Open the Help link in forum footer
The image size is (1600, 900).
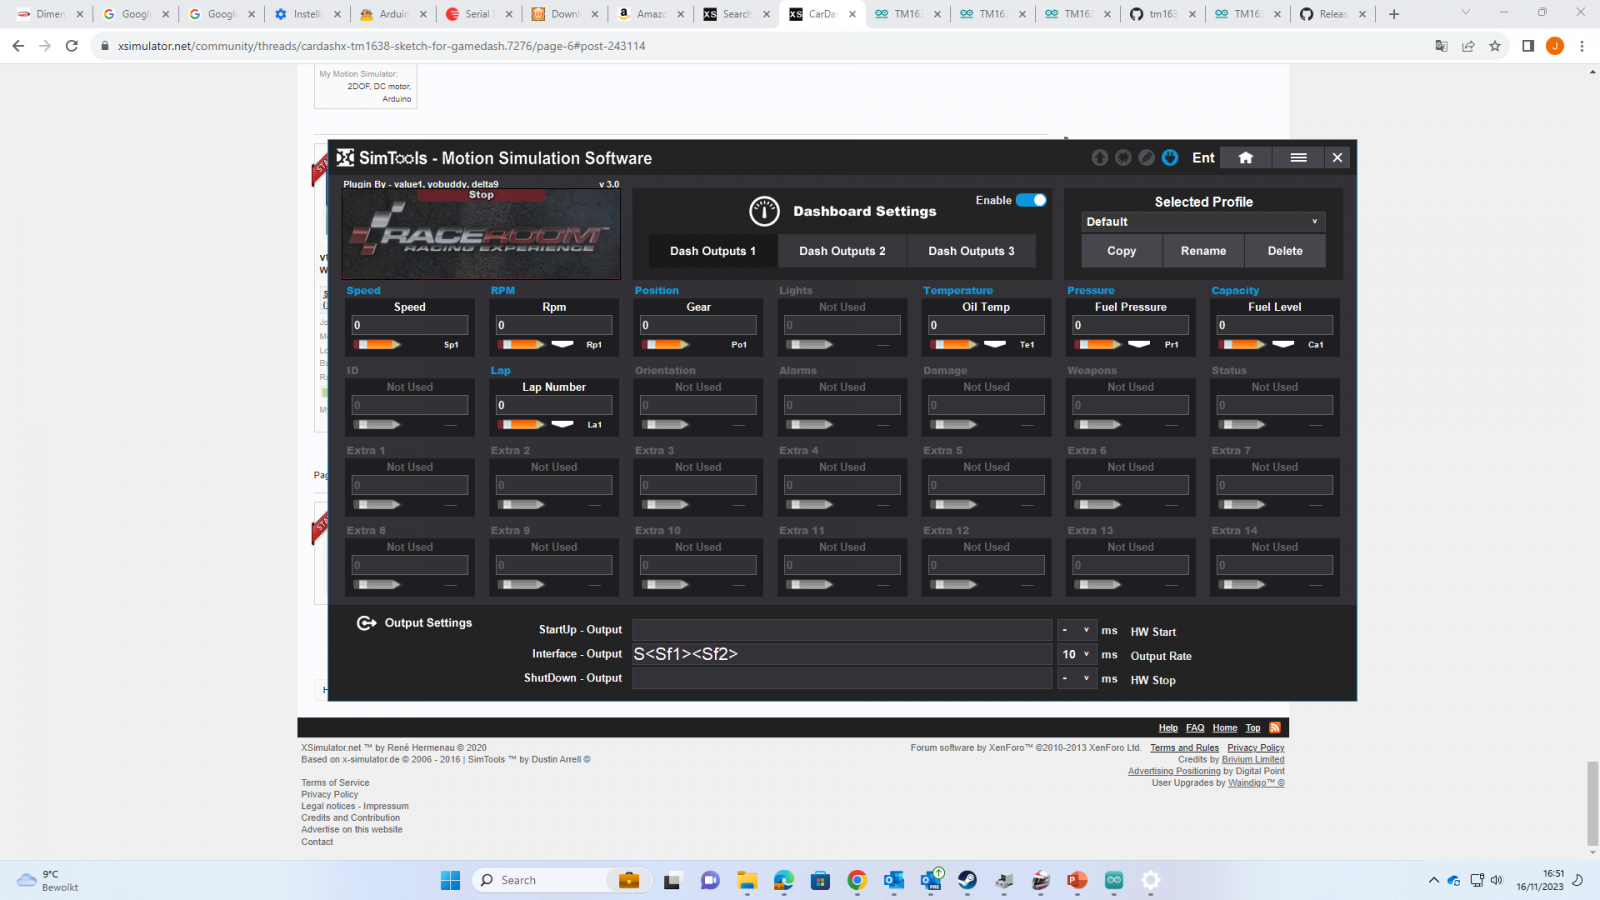pyautogui.click(x=1168, y=728)
